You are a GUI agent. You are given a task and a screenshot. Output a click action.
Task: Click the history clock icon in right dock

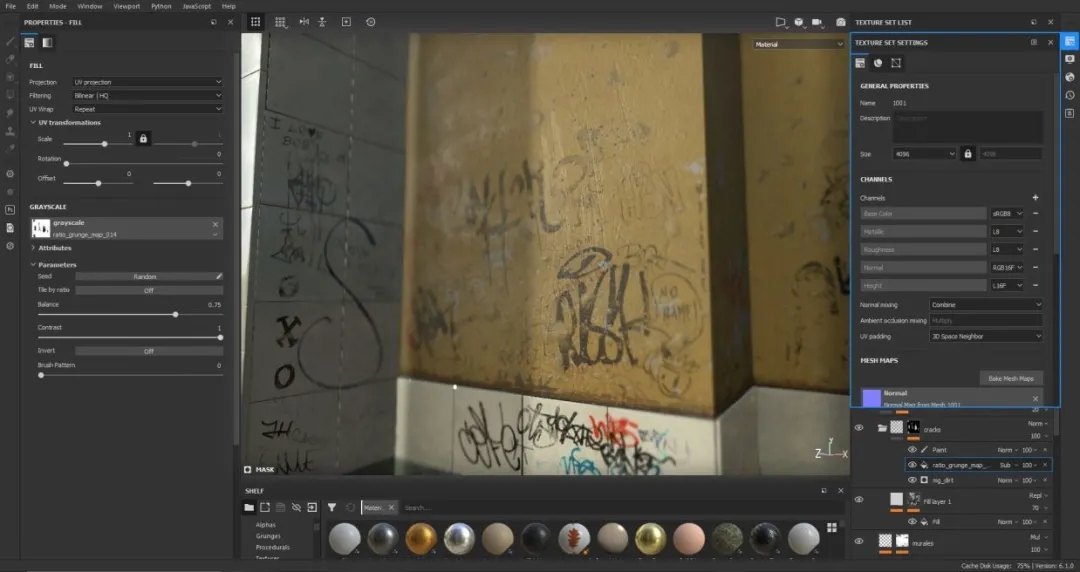1070,95
